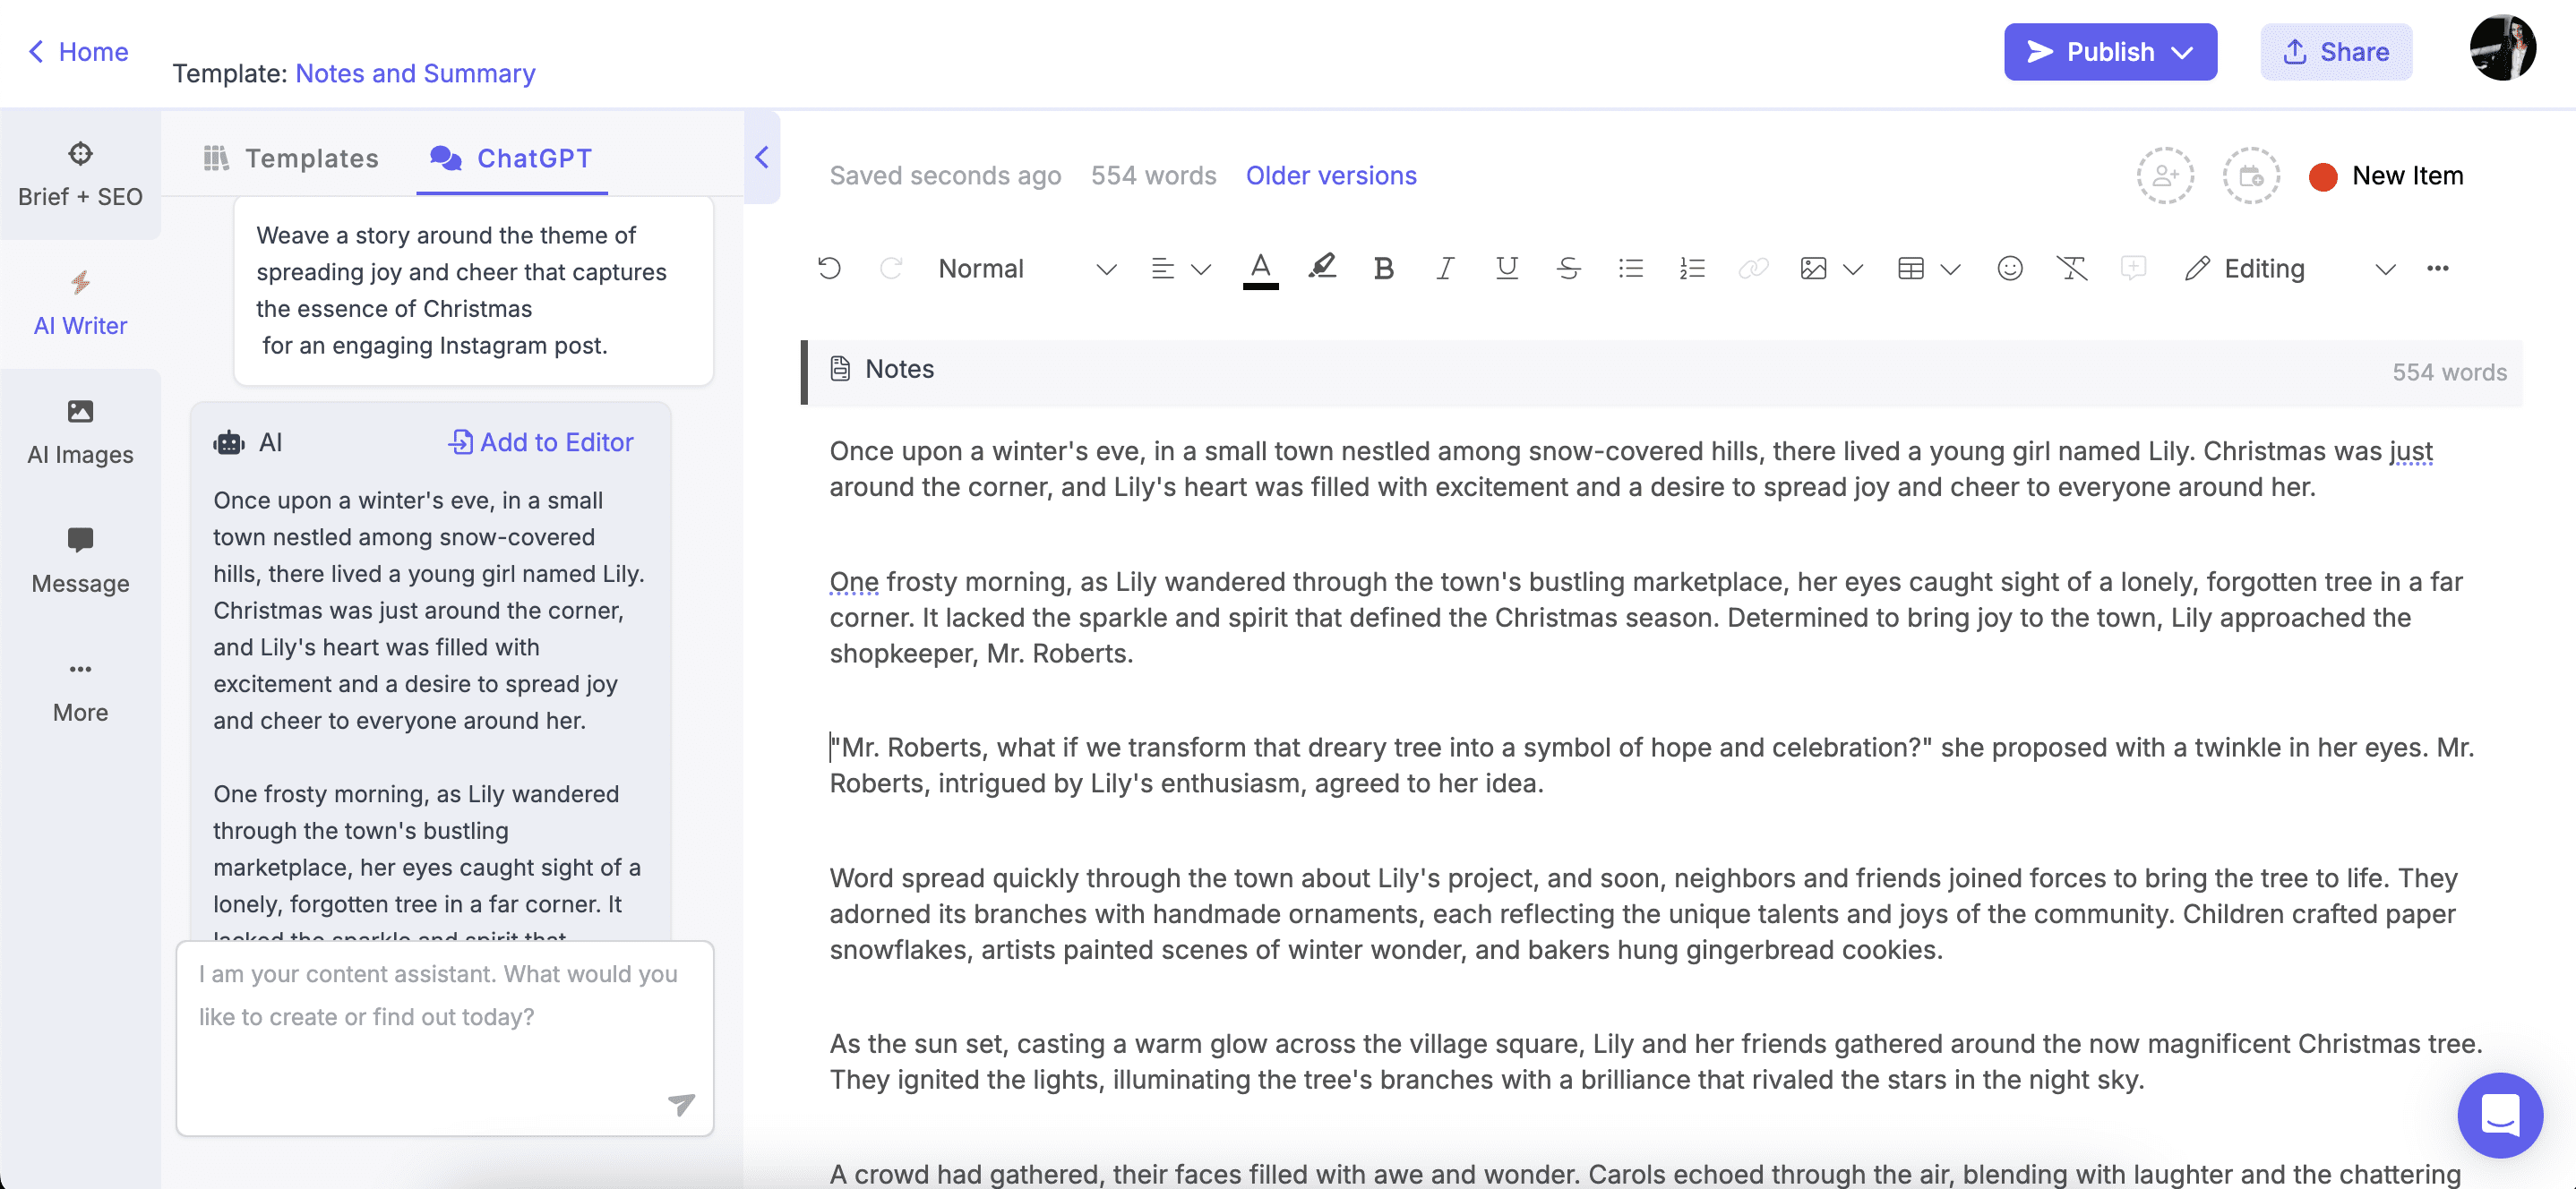
Task: Toggle bulleted list
Action: tap(1630, 268)
